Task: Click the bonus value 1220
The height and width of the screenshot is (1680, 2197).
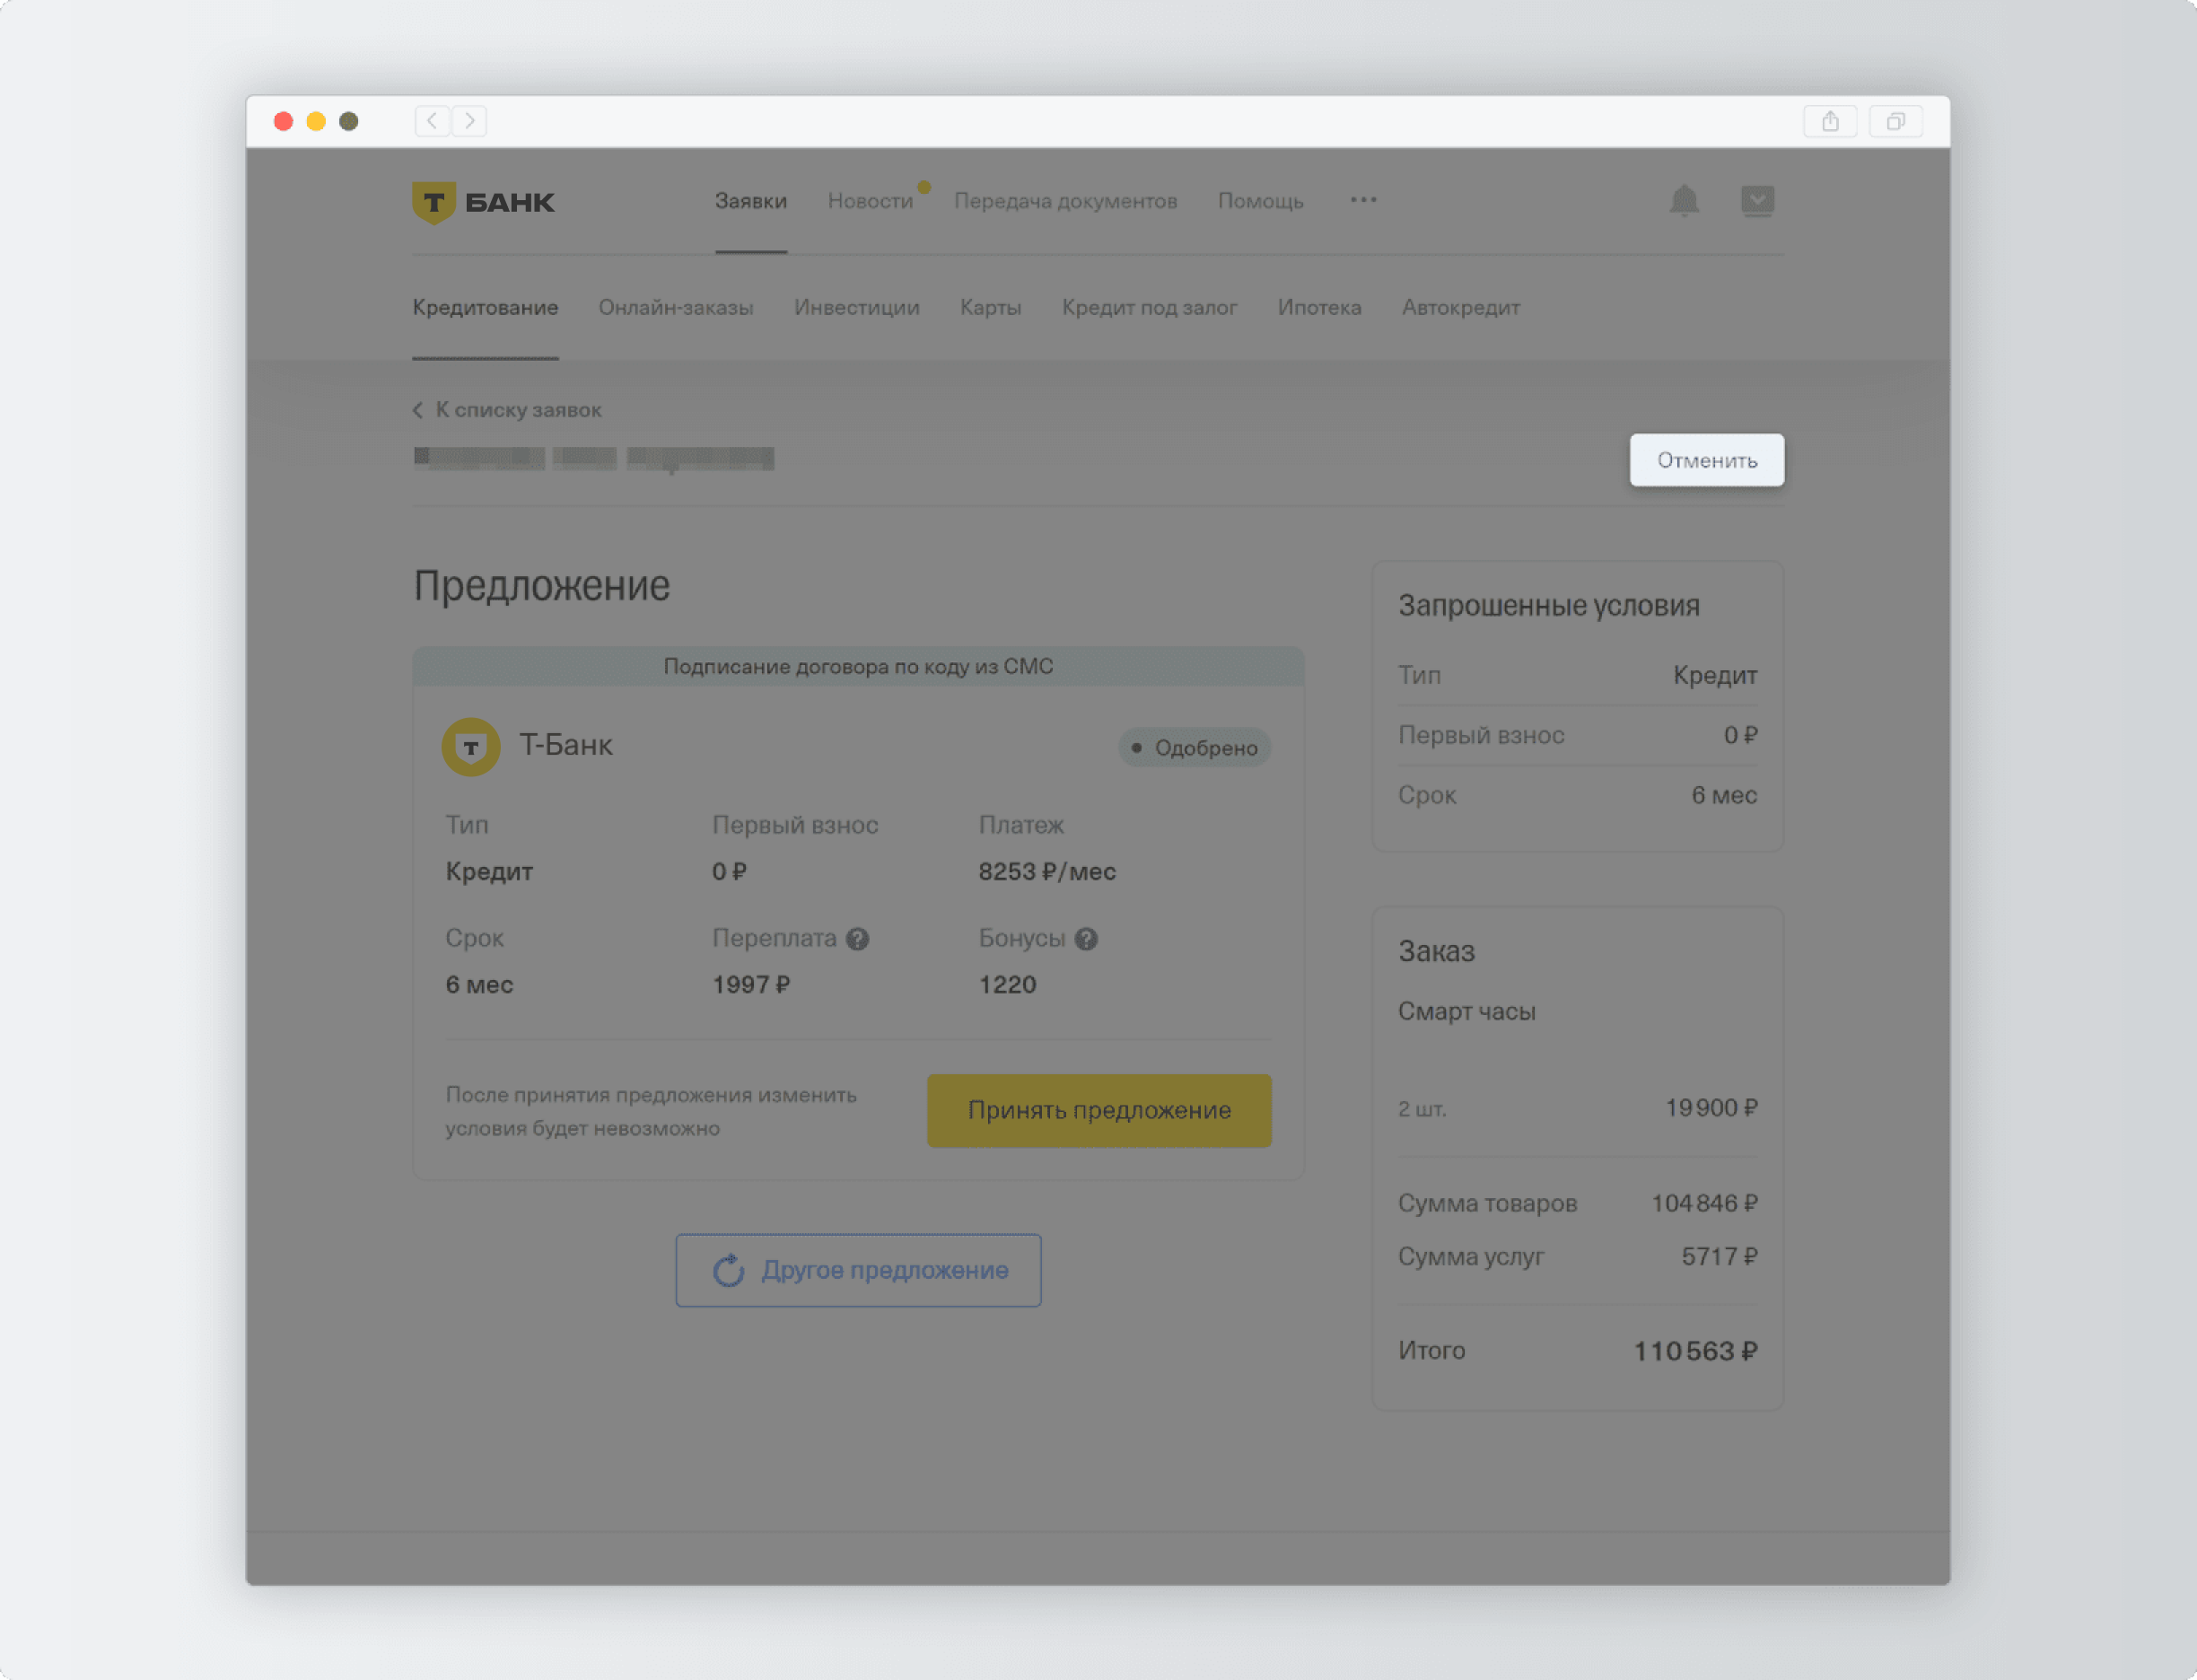Action: tap(1007, 985)
